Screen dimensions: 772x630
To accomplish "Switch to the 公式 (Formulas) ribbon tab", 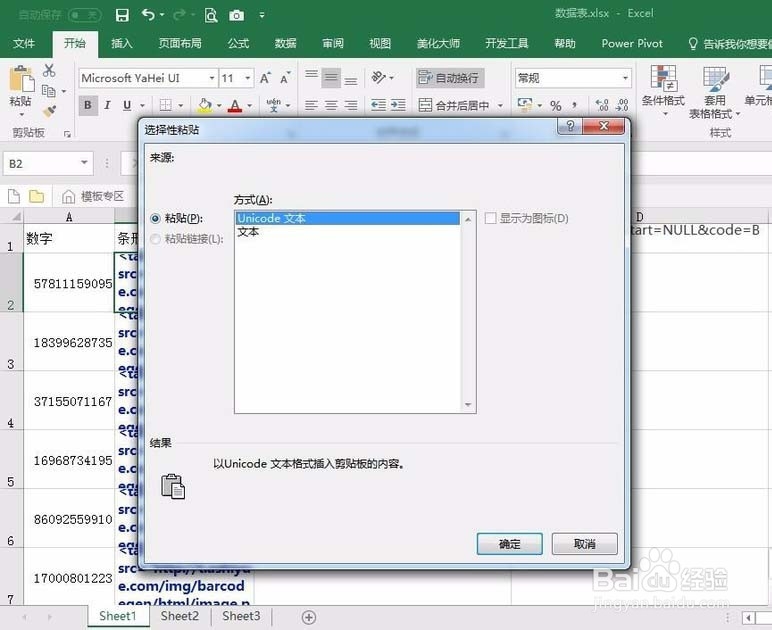I will [238, 43].
